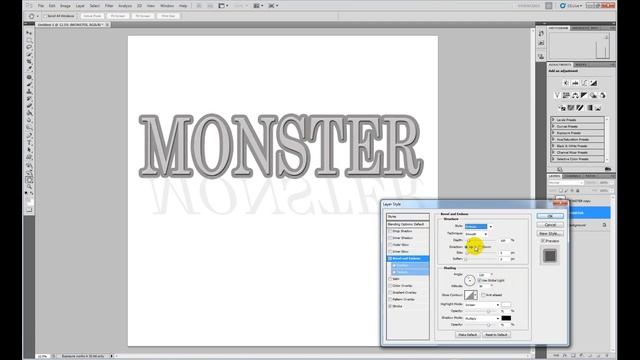640x360 pixels.
Task: Click the New Style button
Action: [550, 233]
